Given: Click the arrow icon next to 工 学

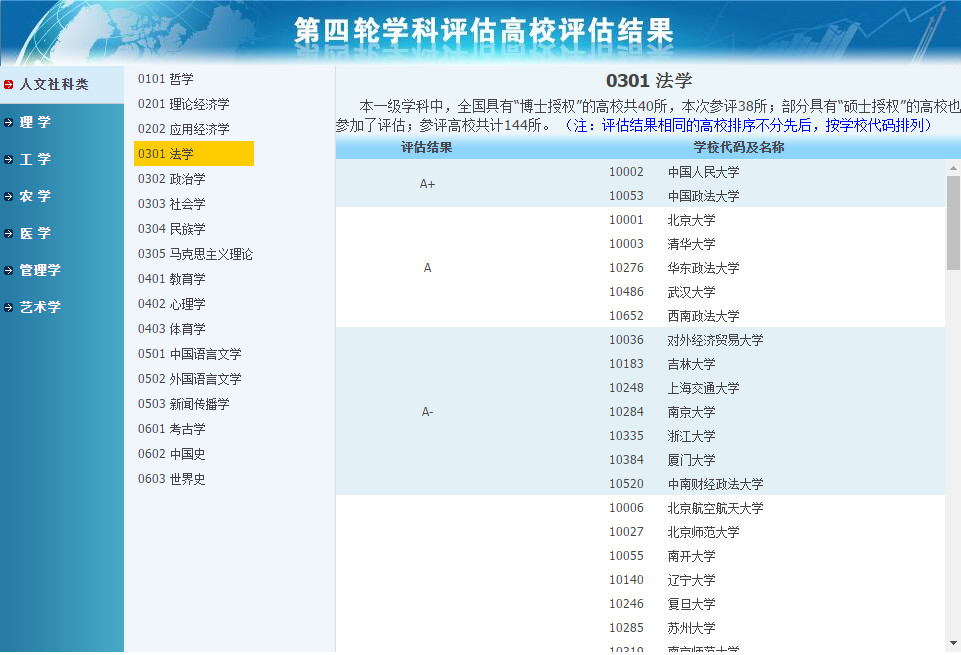Looking at the screenshot, I should click(x=10, y=158).
